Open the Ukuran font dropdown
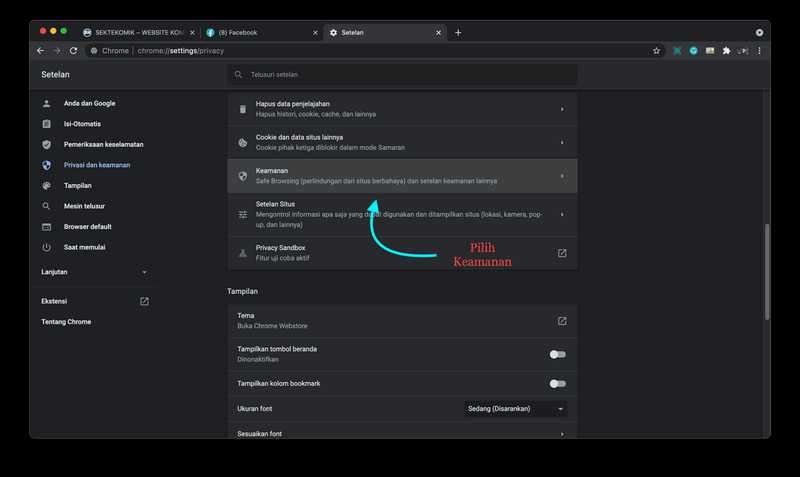The height and width of the screenshot is (477, 800). click(x=516, y=409)
